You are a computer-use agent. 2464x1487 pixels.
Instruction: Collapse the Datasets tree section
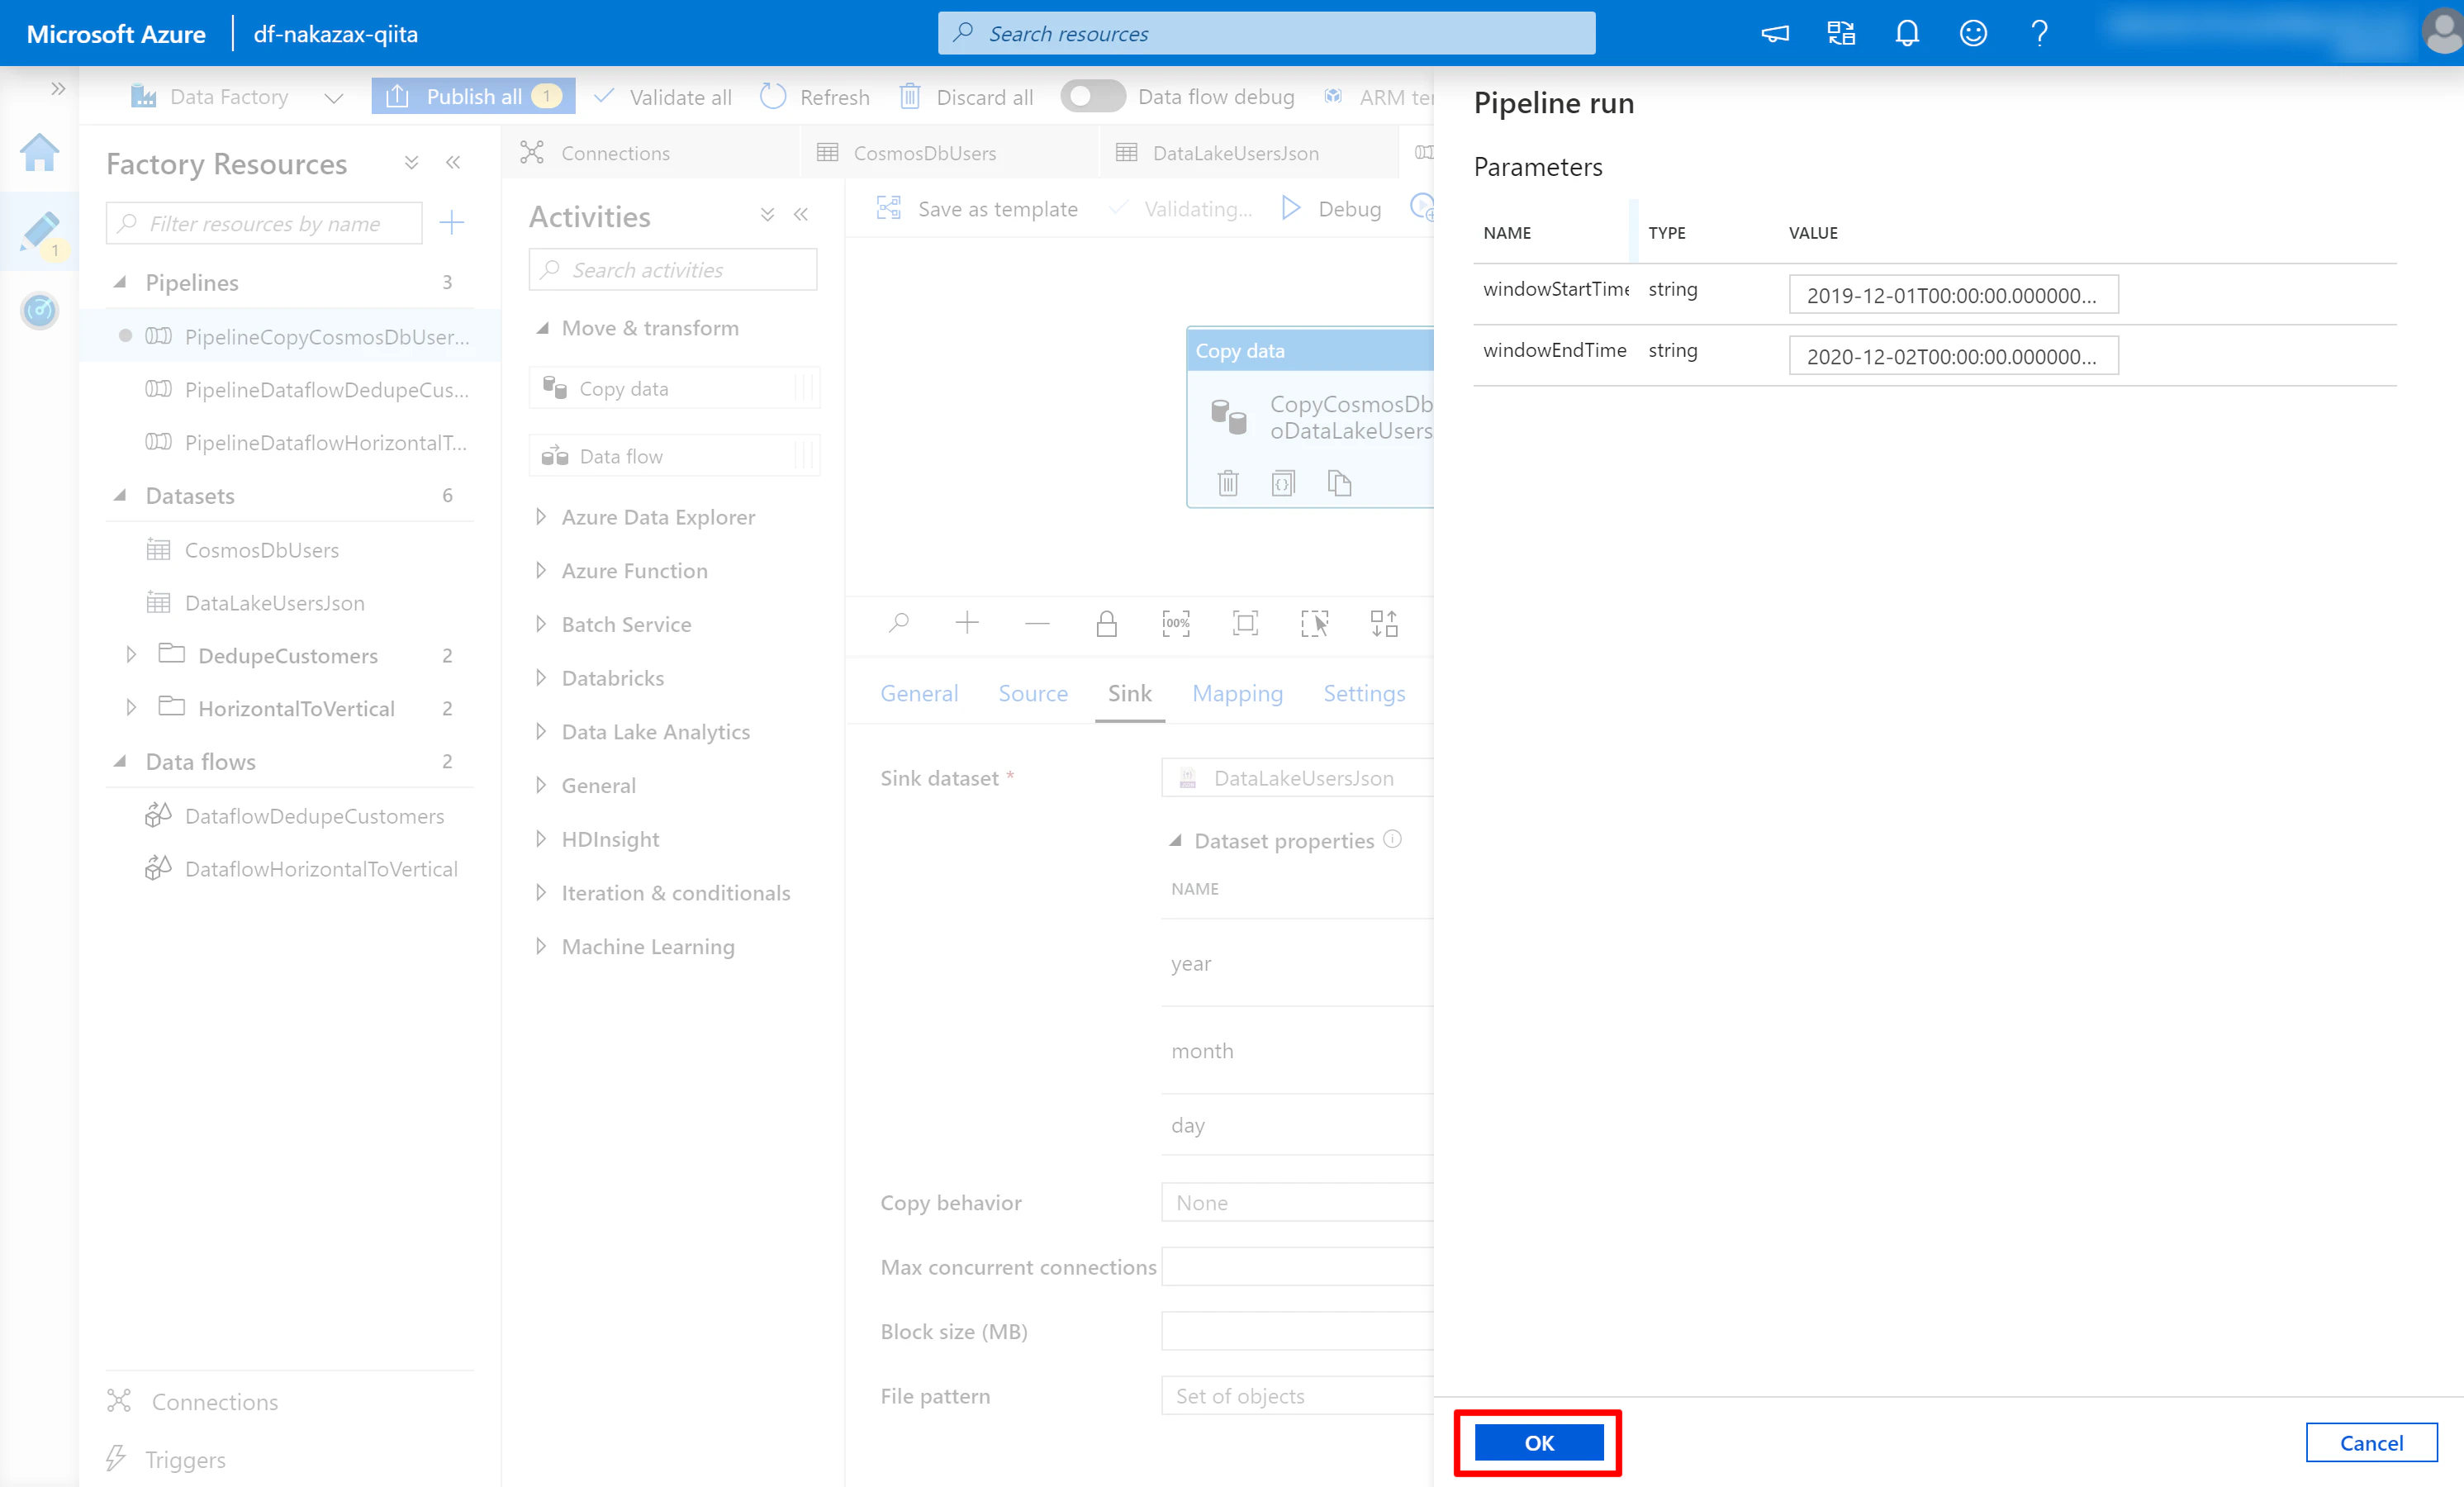click(x=119, y=496)
